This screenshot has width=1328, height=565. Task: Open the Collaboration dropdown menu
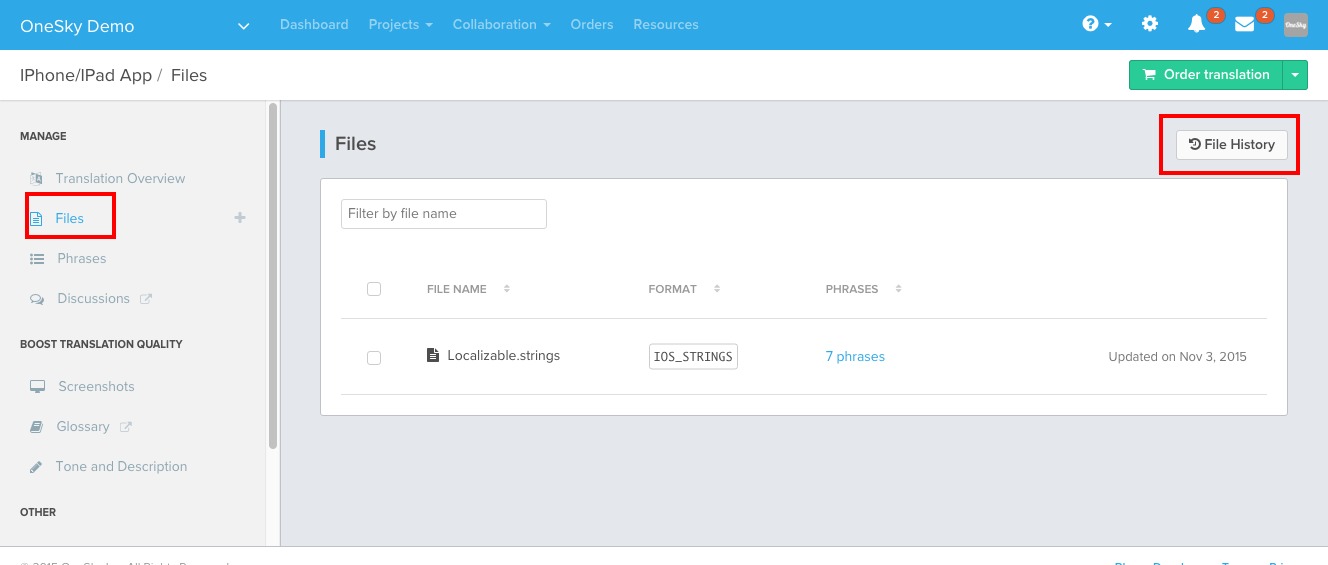501,24
